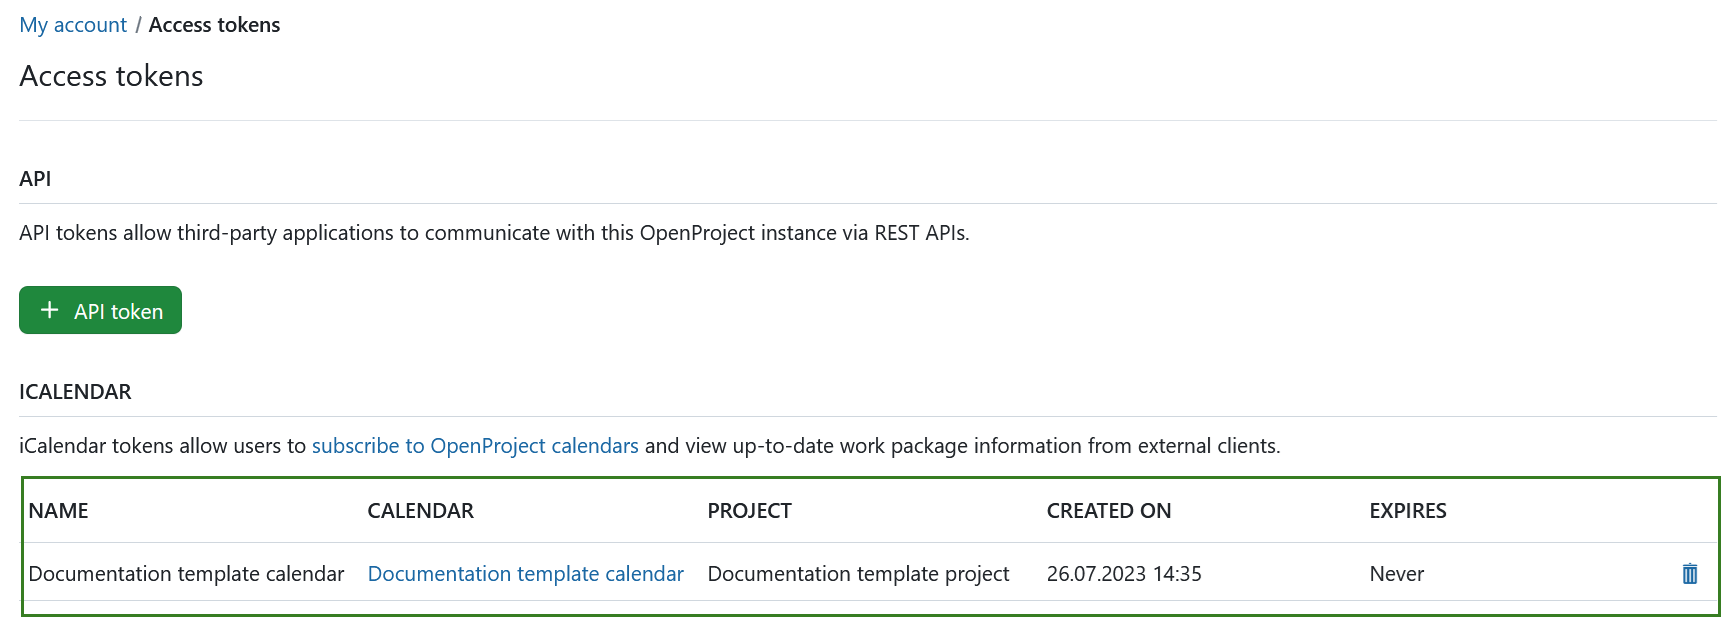The height and width of the screenshot is (633, 1732).
Task: Go to My account breadcrumb
Action: (x=73, y=25)
